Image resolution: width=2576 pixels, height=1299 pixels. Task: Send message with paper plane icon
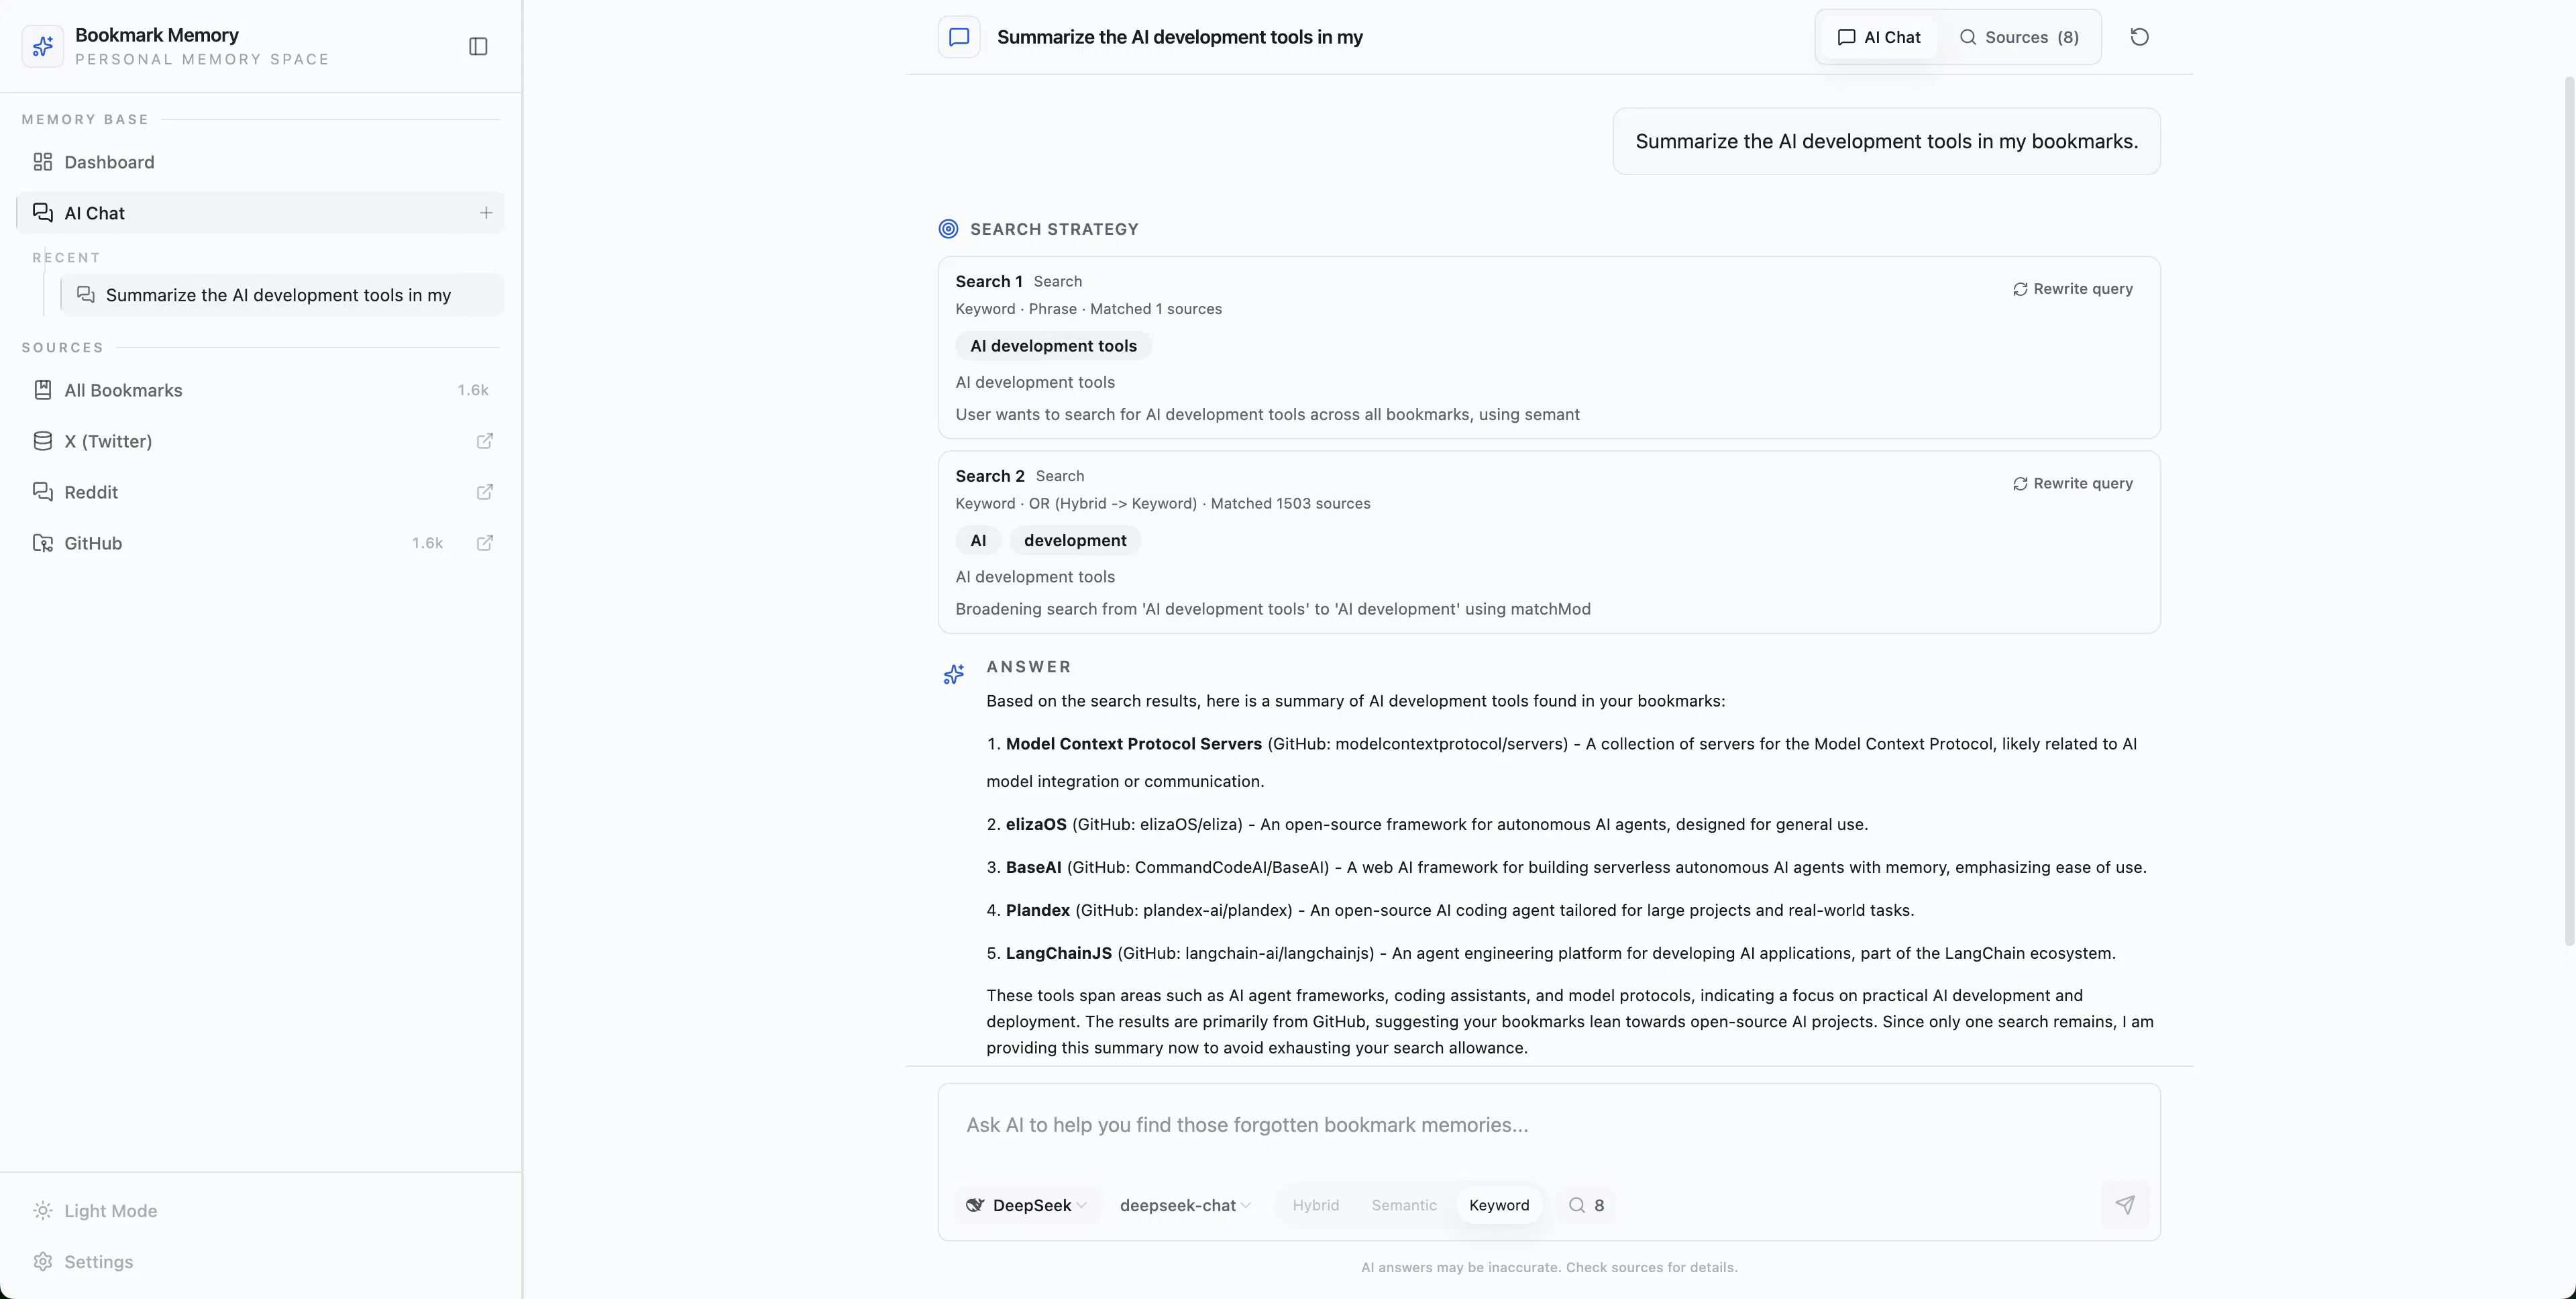pos(2125,1205)
